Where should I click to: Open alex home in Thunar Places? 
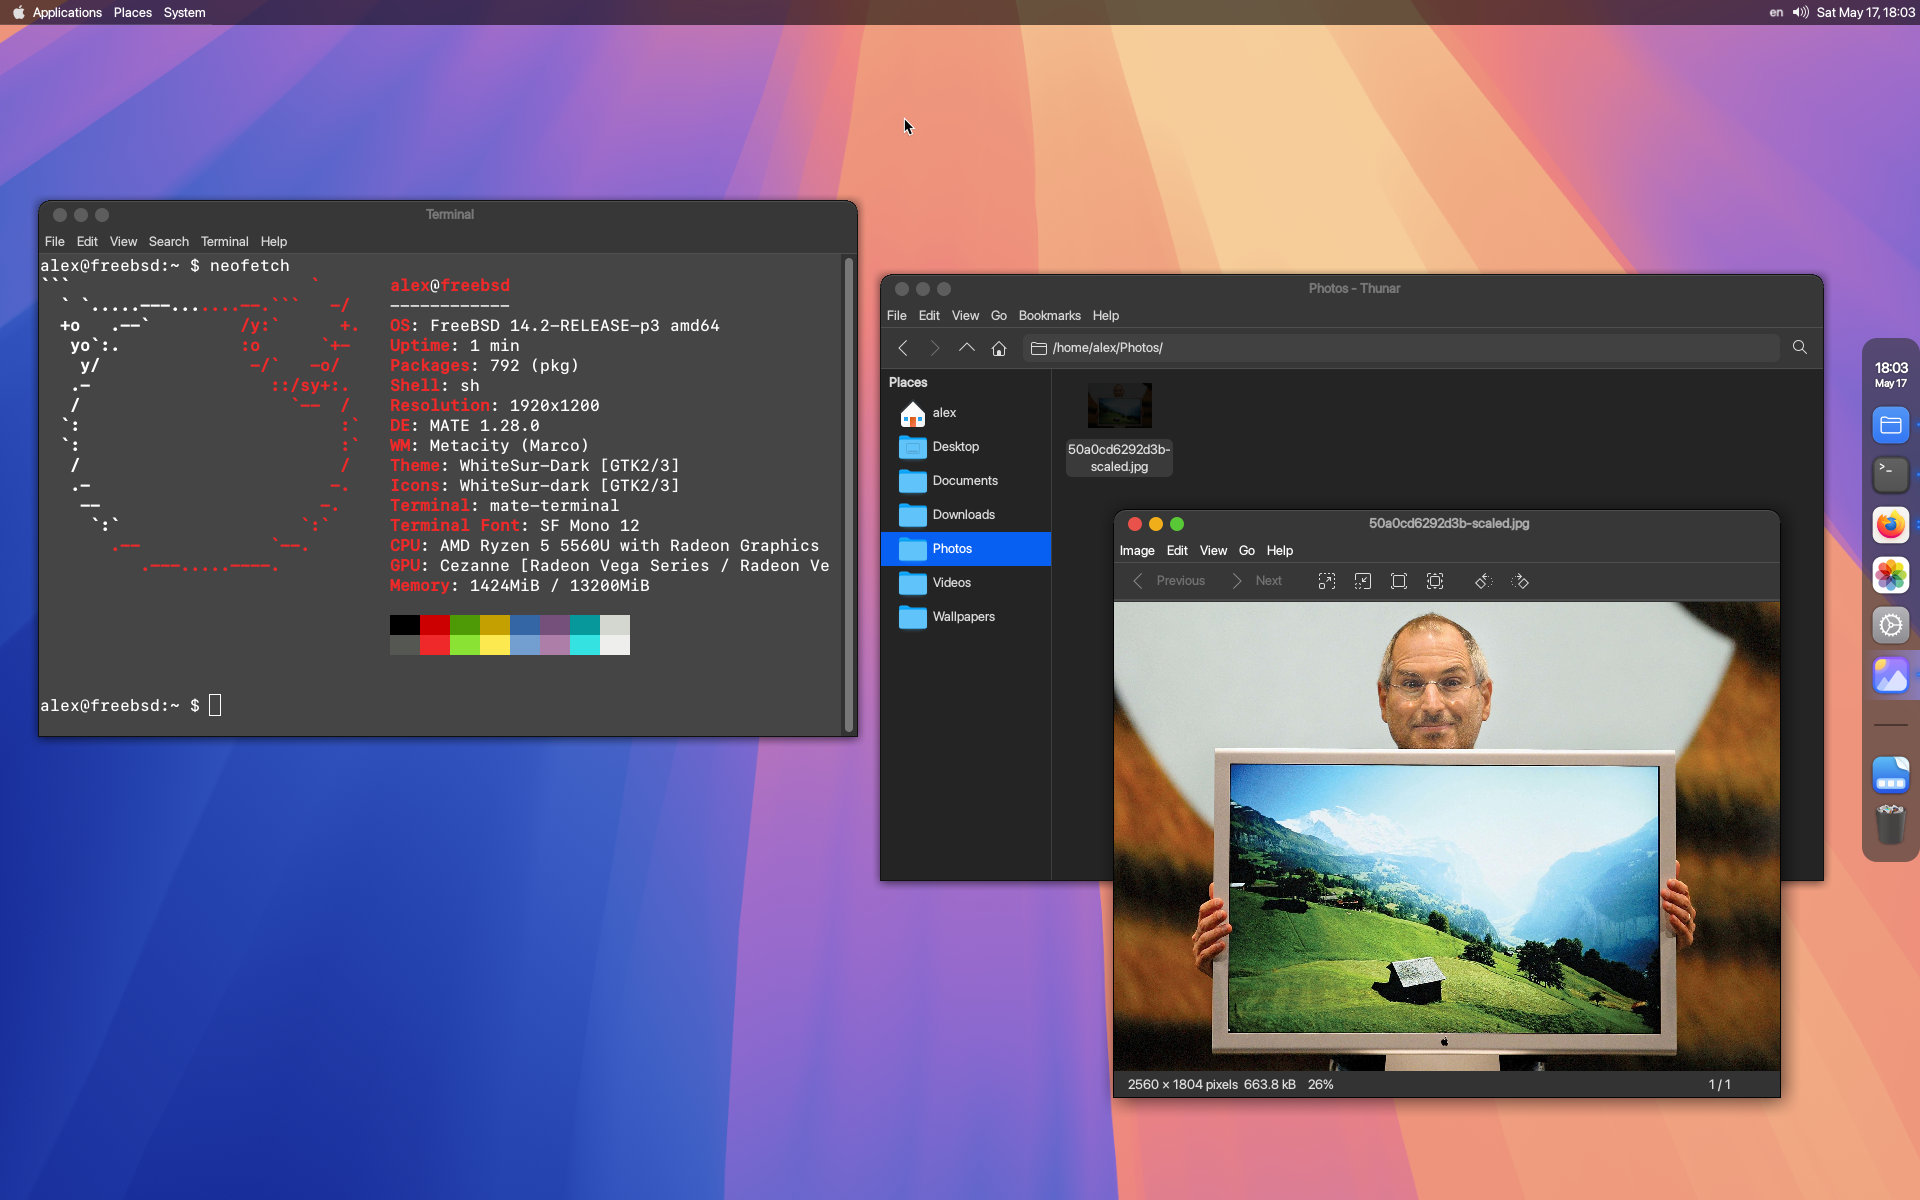[x=966, y=413]
